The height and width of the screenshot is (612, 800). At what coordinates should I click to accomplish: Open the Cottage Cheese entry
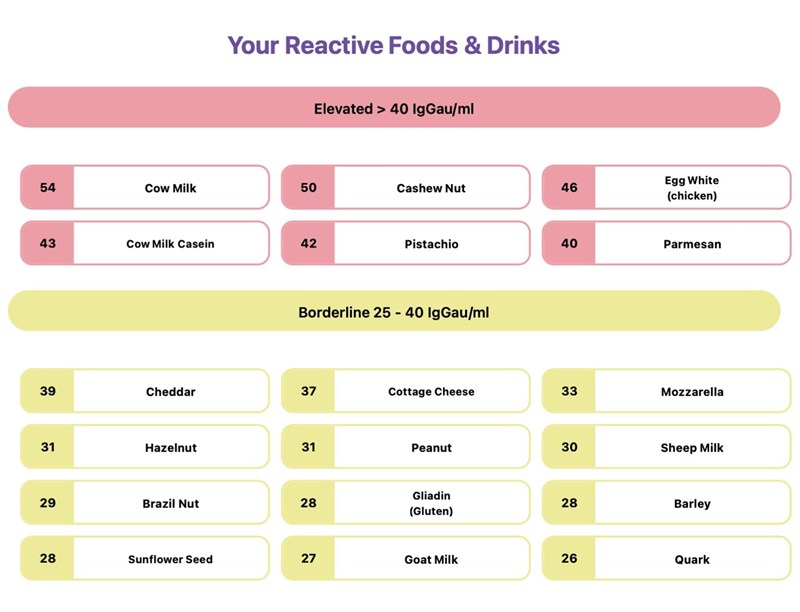coord(406,391)
